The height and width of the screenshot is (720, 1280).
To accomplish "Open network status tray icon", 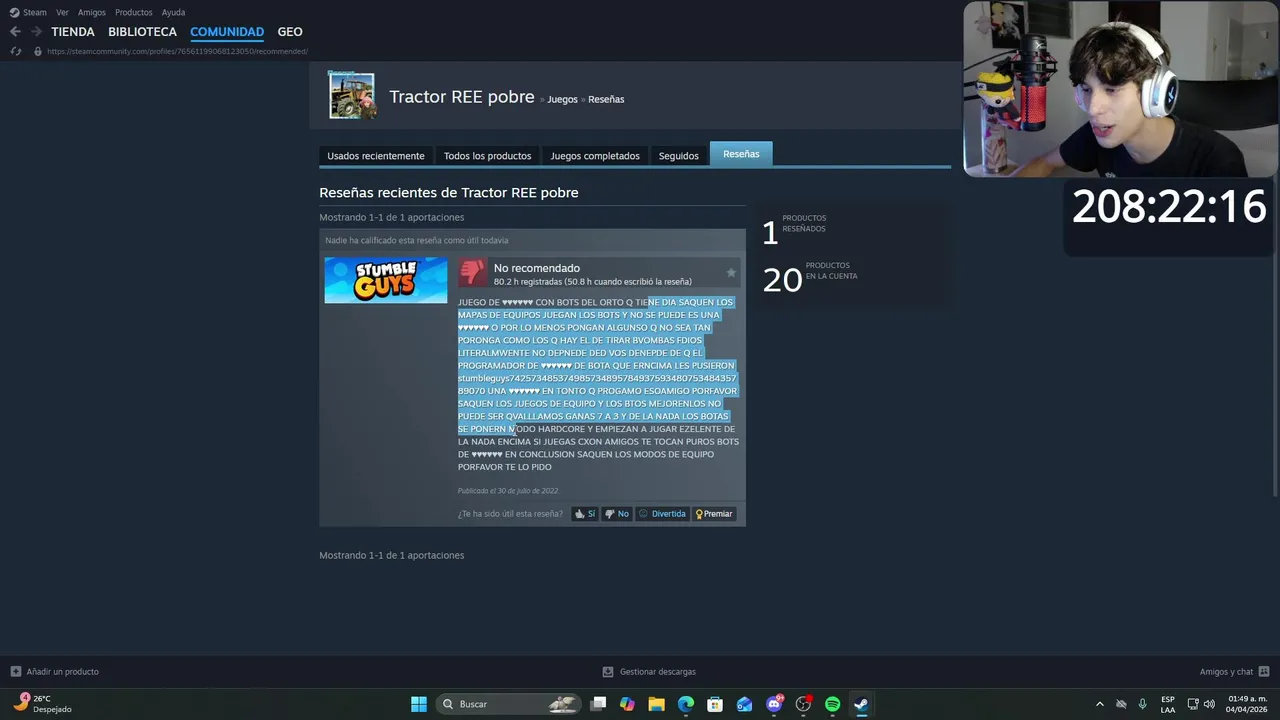I will tap(1193, 704).
